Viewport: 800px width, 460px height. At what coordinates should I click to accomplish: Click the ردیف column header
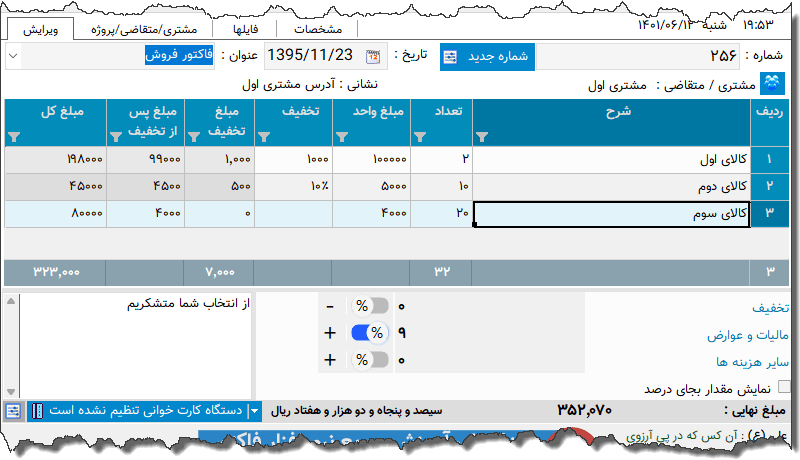click(769, 122)
